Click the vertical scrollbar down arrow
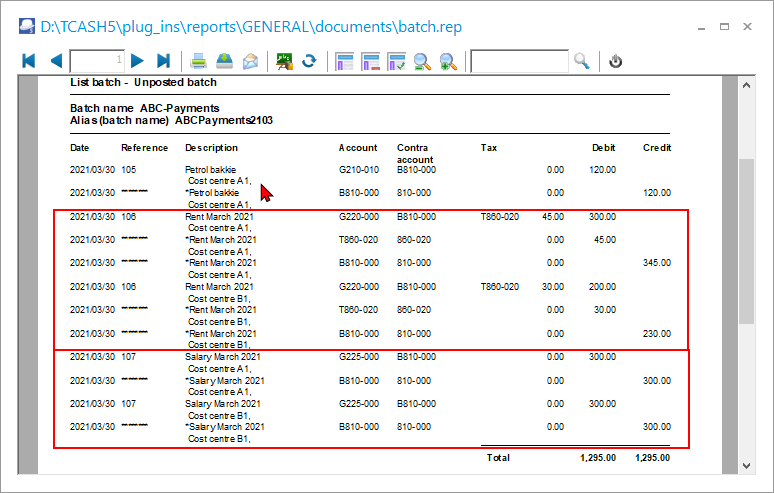774x493 pixels. coord(746,464)
